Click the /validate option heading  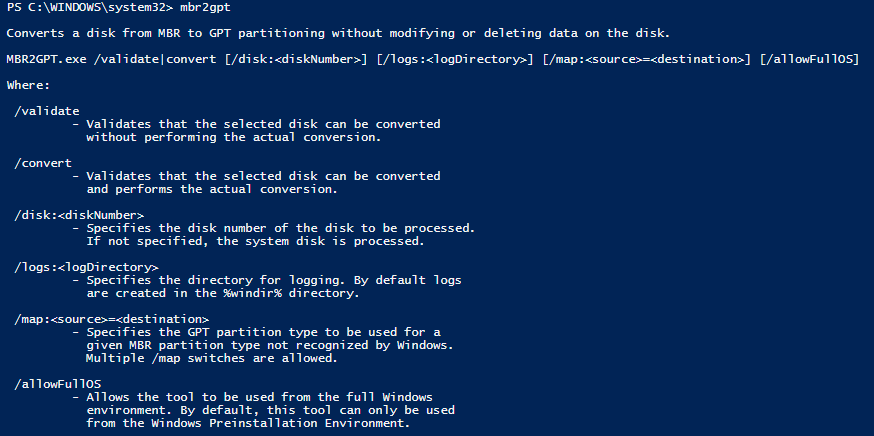47,111
